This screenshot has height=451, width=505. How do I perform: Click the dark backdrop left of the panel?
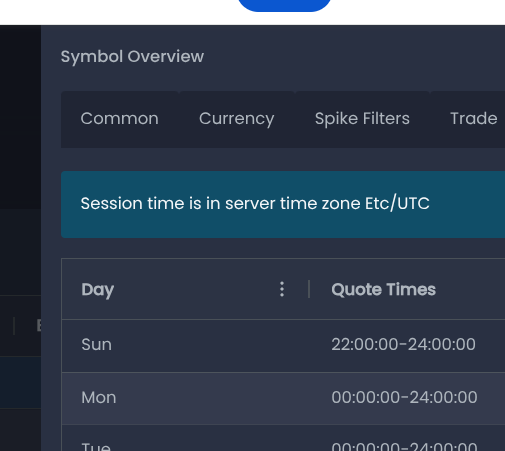click(20, 117)
